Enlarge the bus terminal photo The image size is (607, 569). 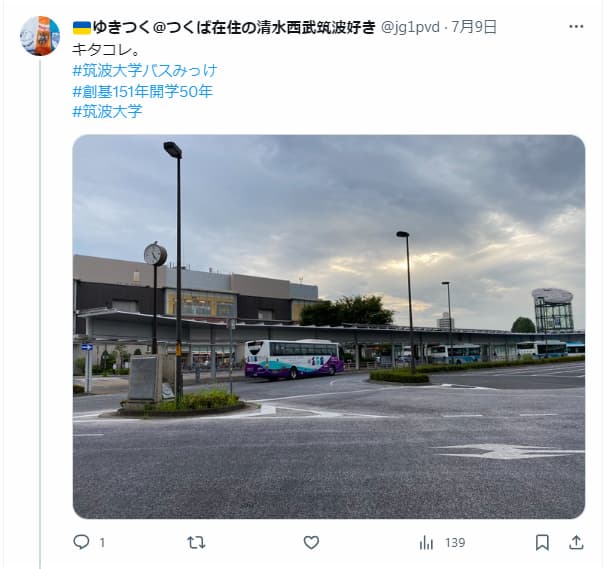[329, 326]
